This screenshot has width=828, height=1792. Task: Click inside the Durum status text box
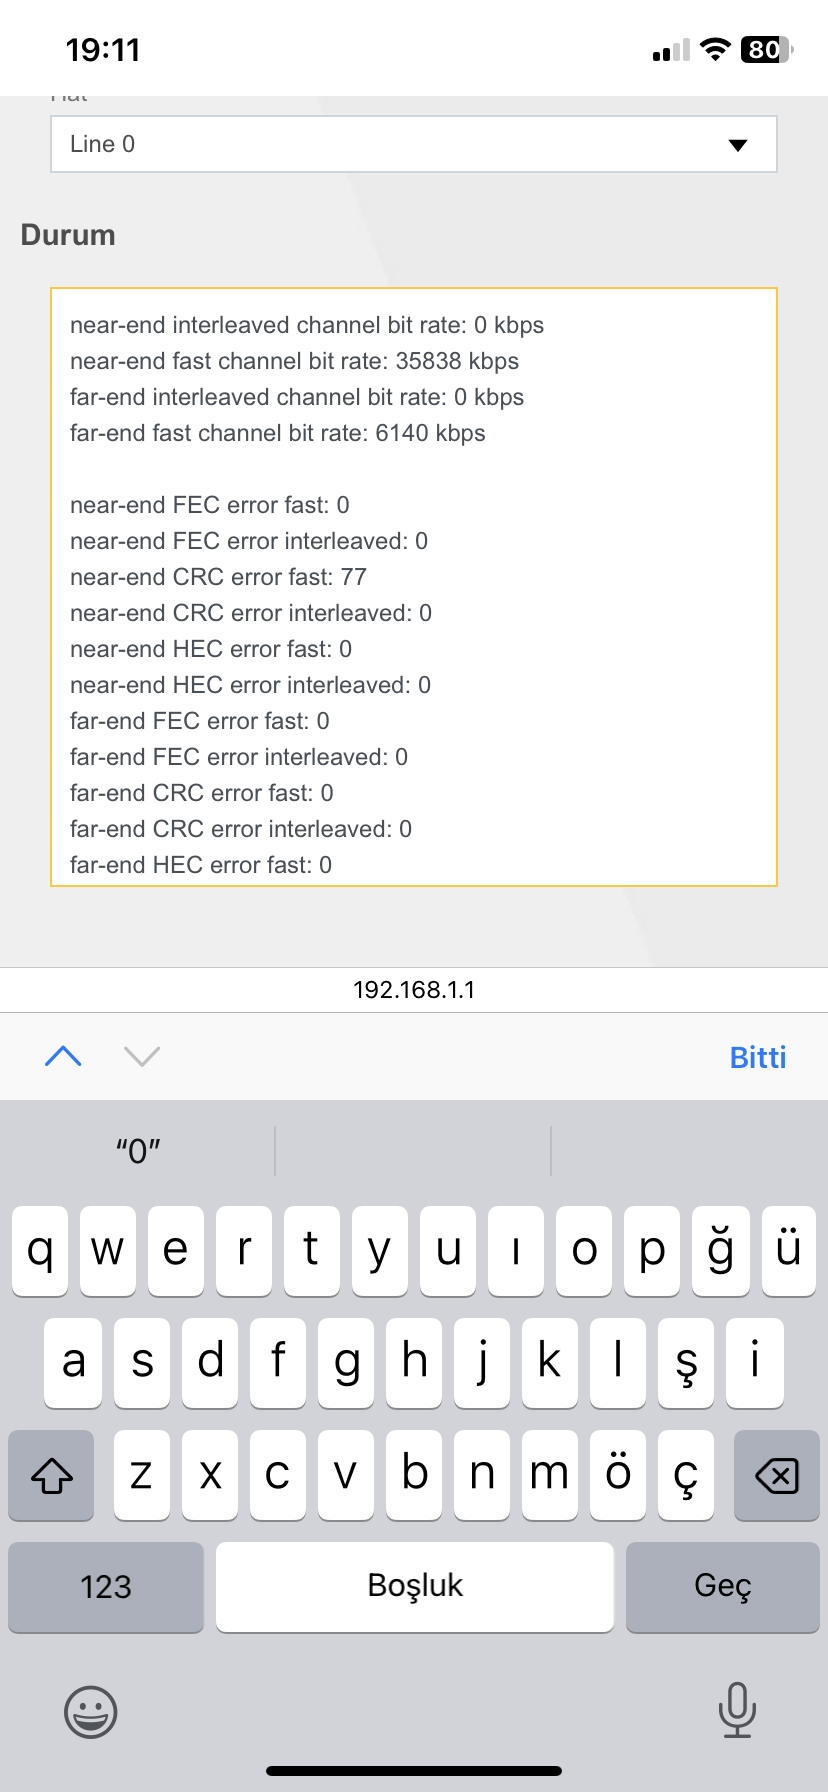coord(414,587)
